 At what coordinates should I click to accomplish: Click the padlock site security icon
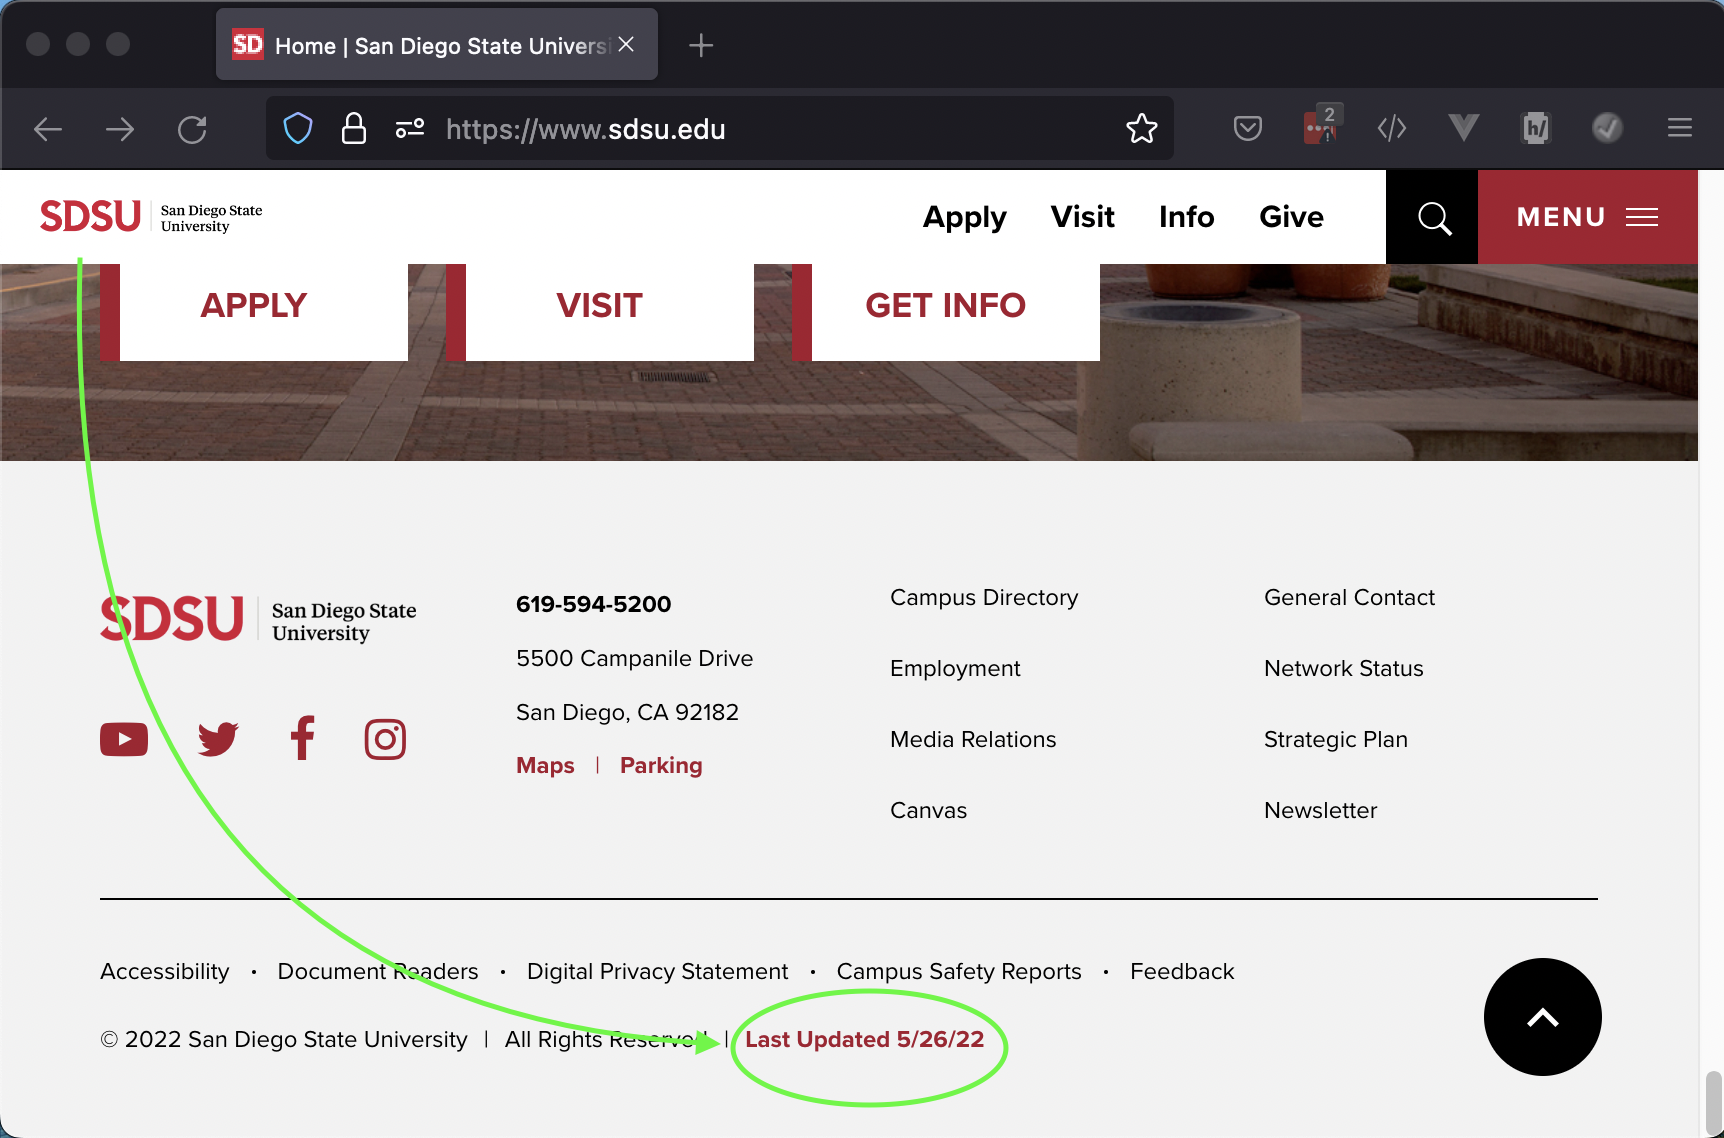[x=354, y=129]
